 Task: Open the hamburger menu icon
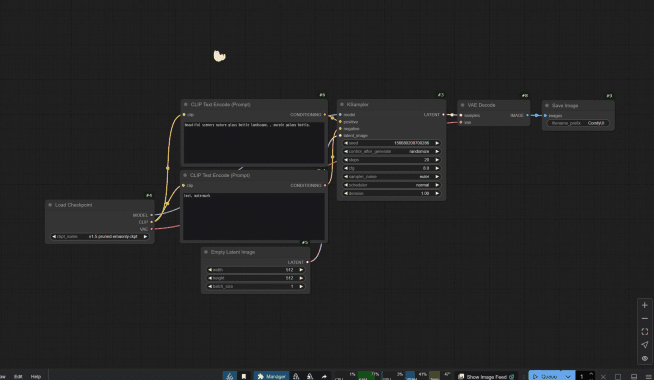pos(649,377)
